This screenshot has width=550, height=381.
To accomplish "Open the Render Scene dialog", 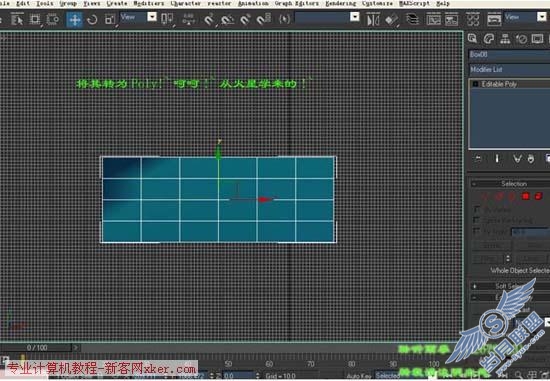I will (x=494, y=19).
